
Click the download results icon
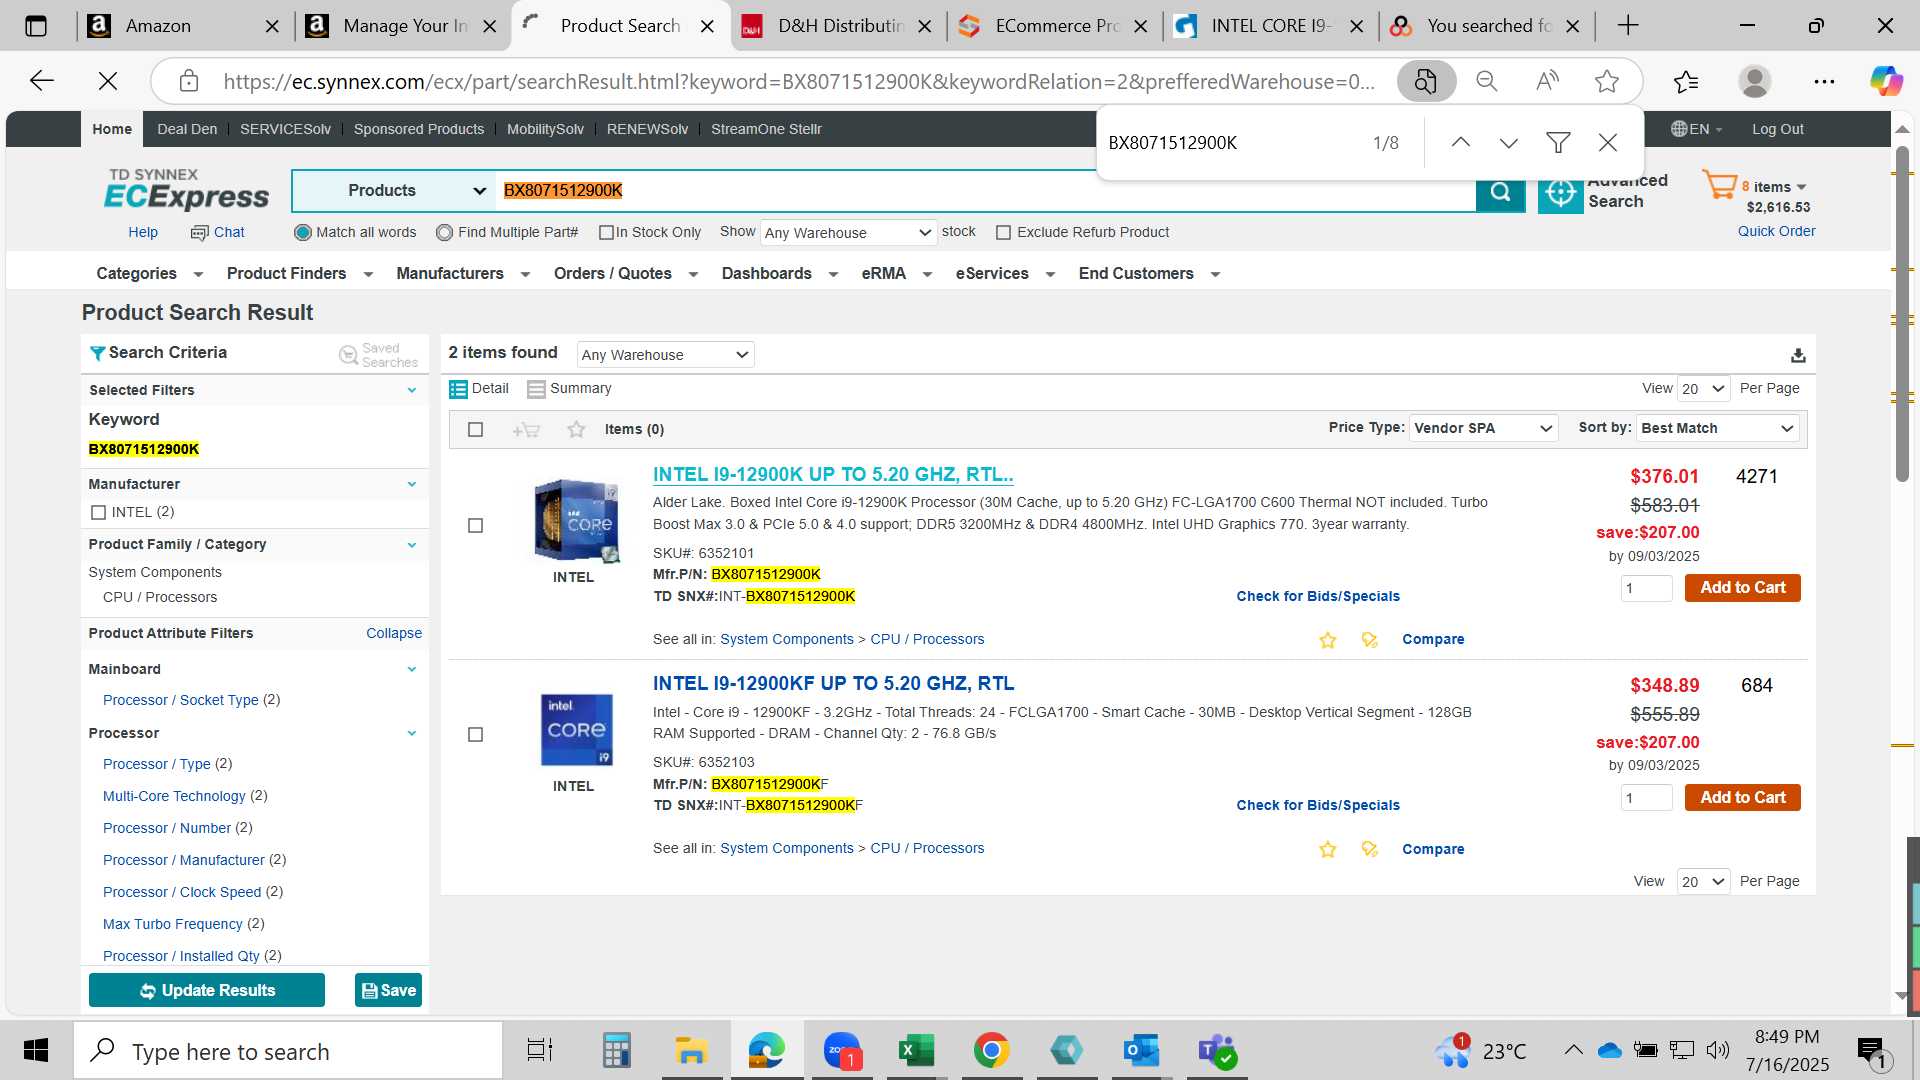[1798, 355]
